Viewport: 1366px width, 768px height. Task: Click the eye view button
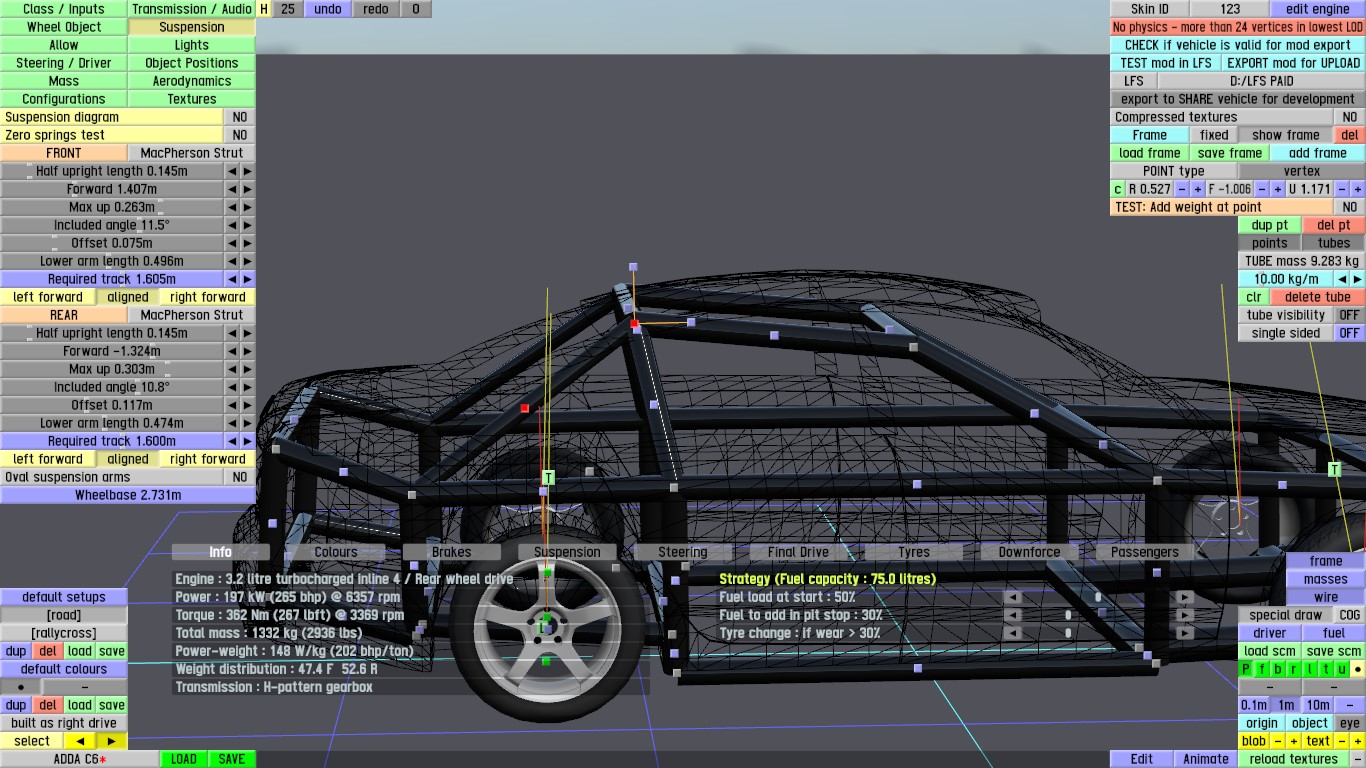coord(1350,723)
